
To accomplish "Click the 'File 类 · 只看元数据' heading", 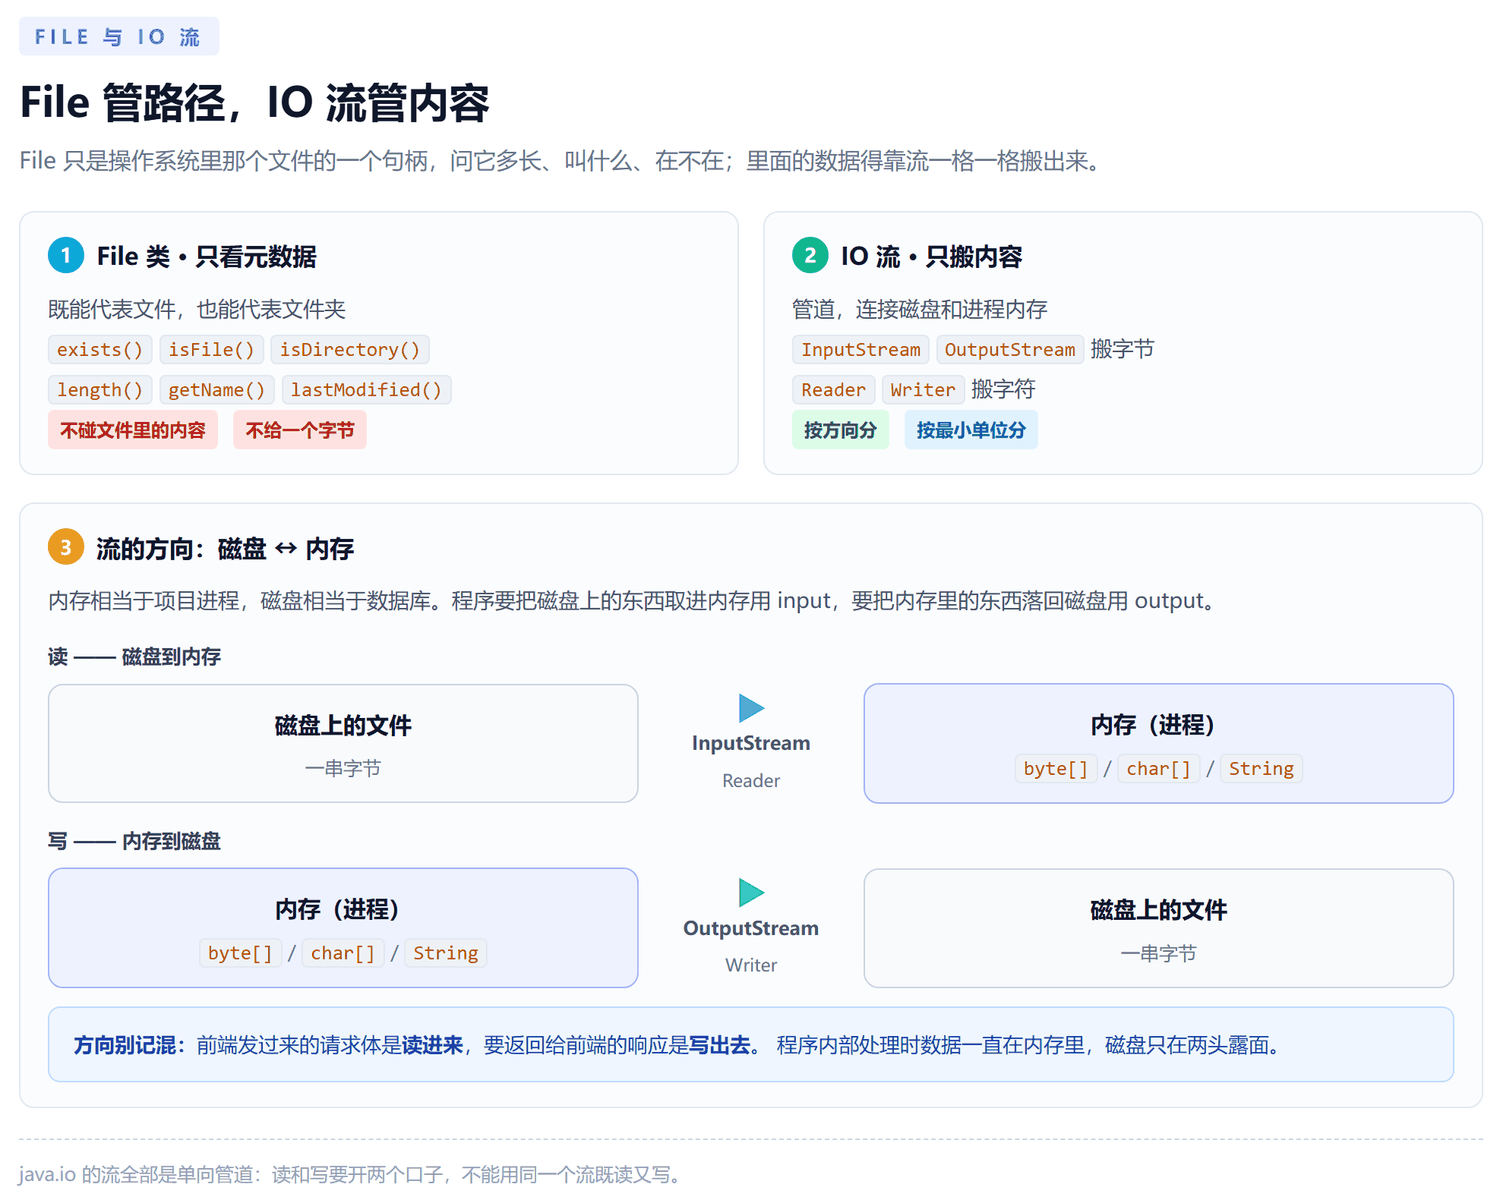I will point(207,257).
